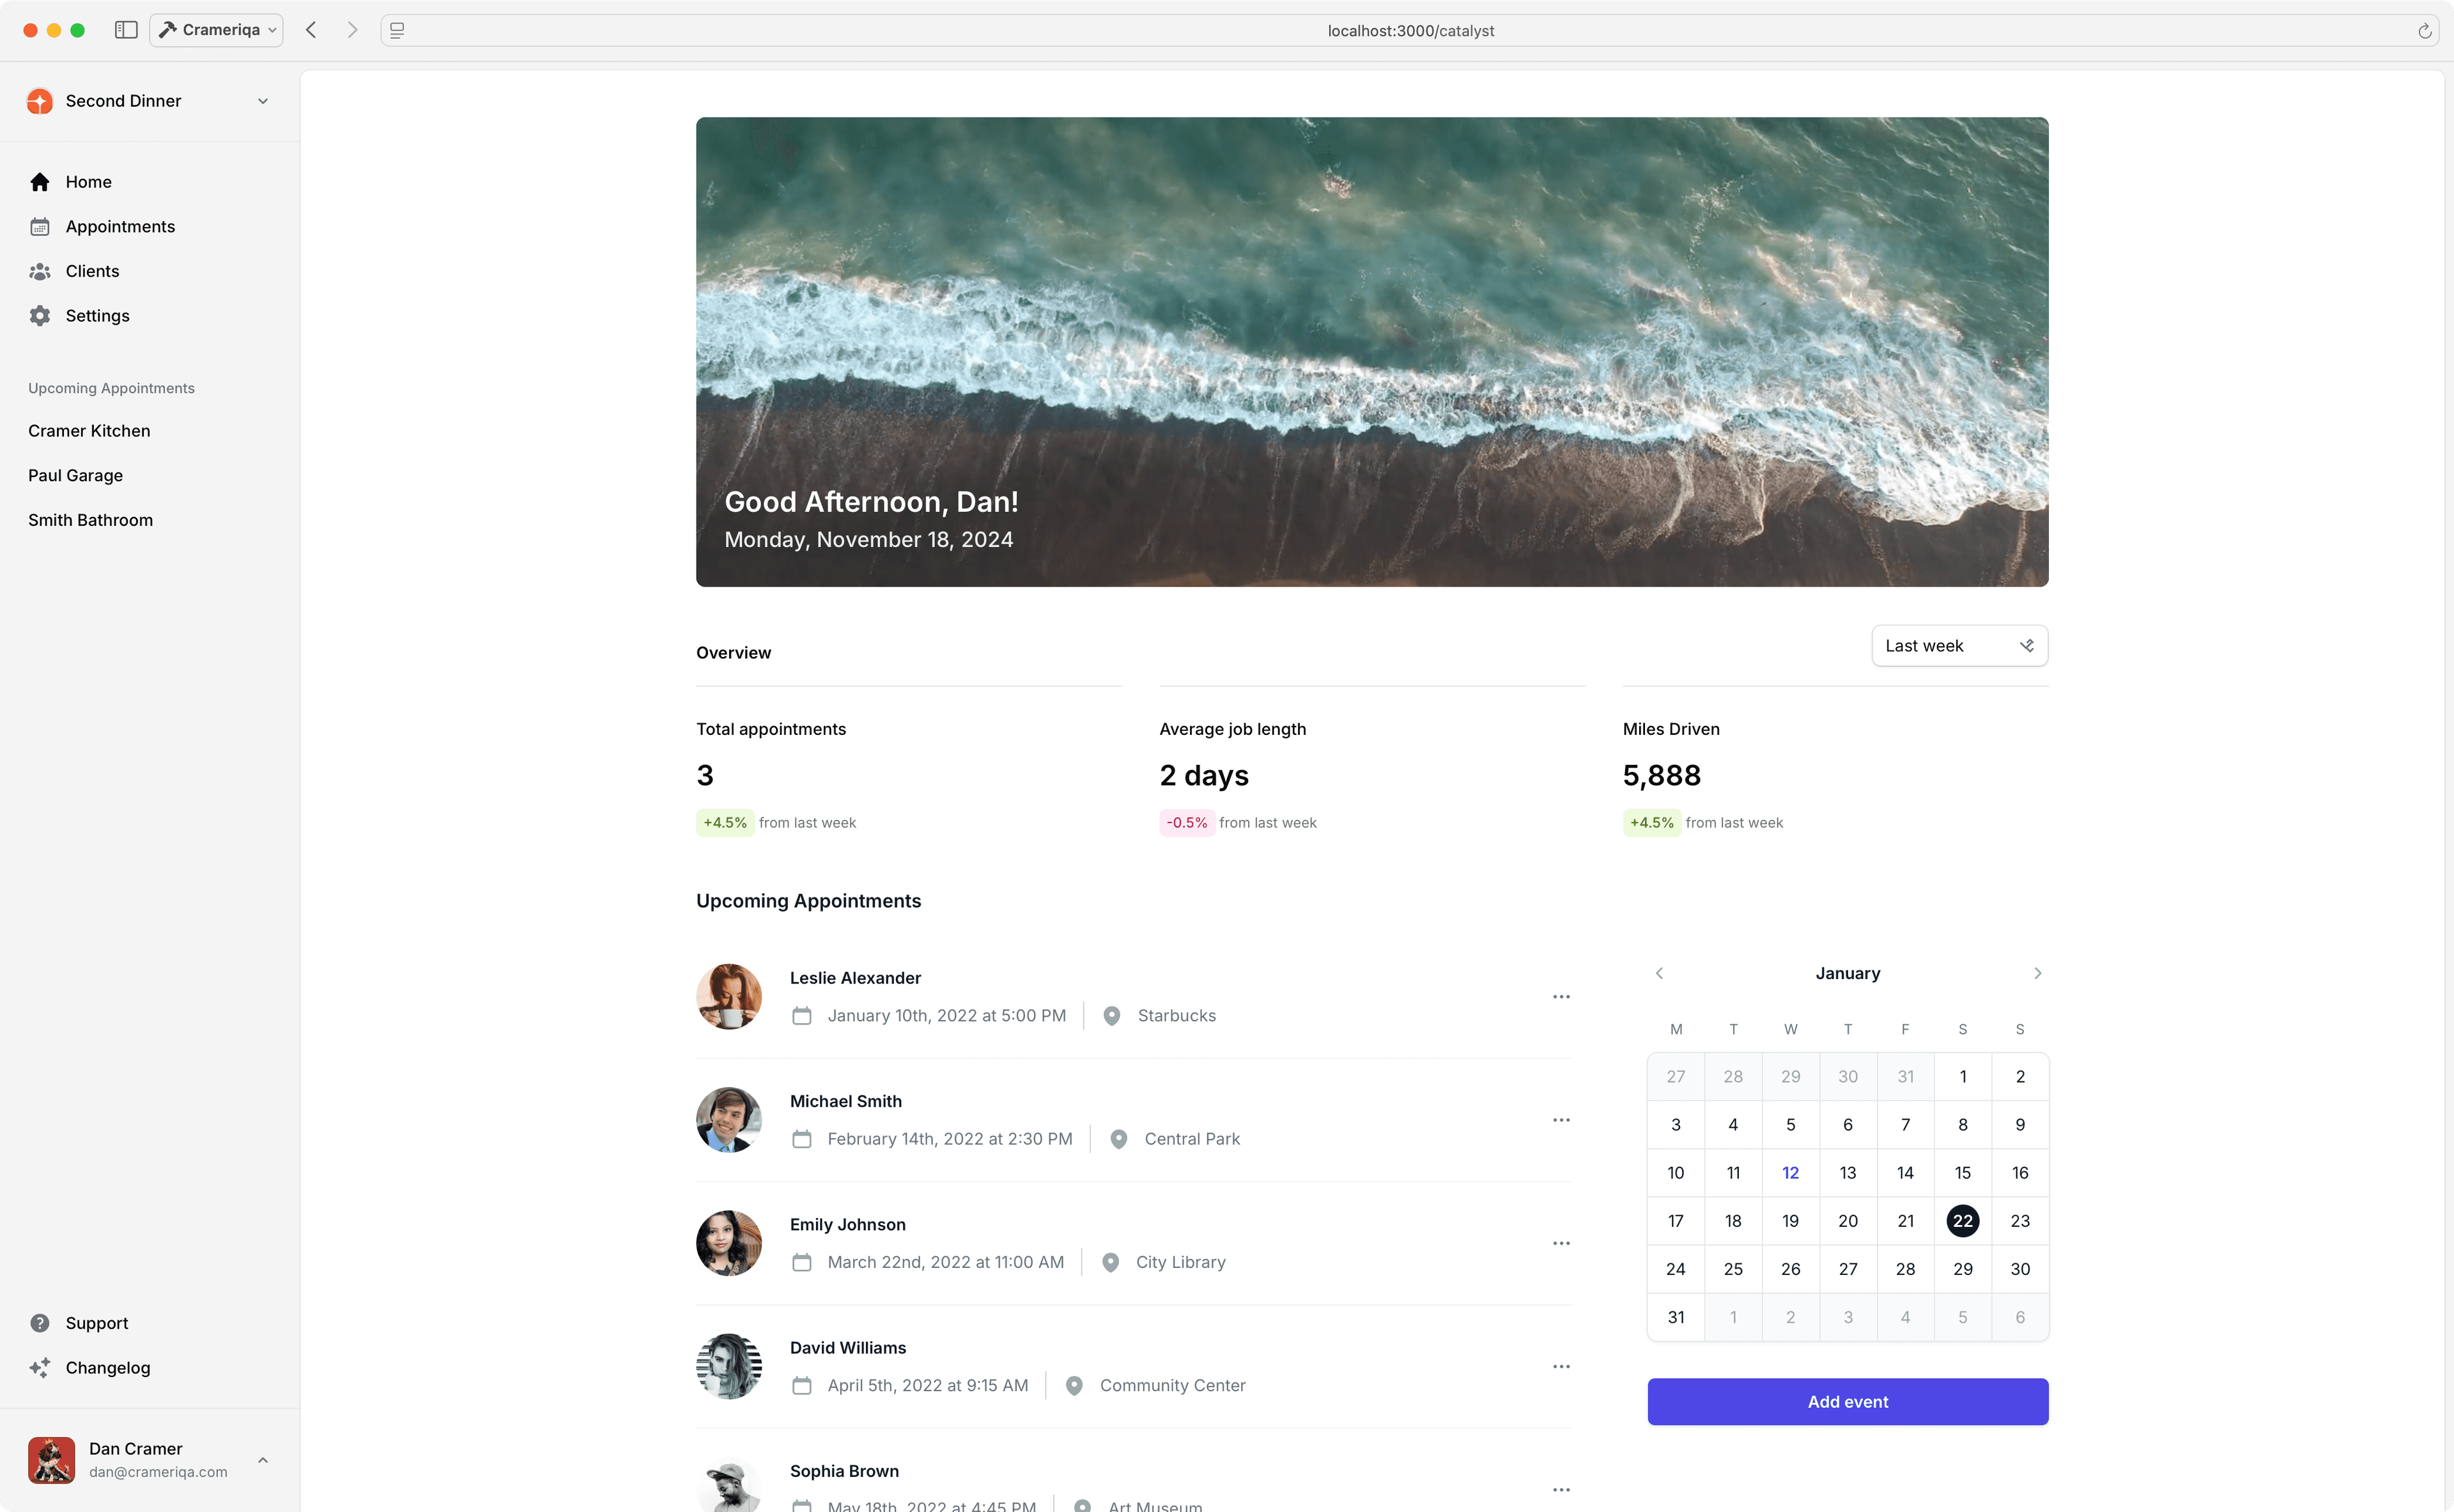The height and width of the screenshot is (1512, 2454).
Task: Open Emily Johnson's more options ellipsis
Action: 1561,1243
